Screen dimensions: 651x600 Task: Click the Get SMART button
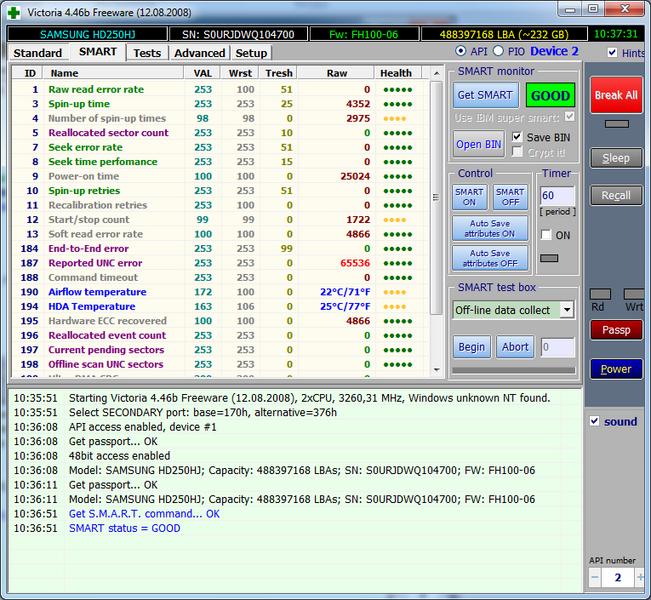(x=485, y=95)
